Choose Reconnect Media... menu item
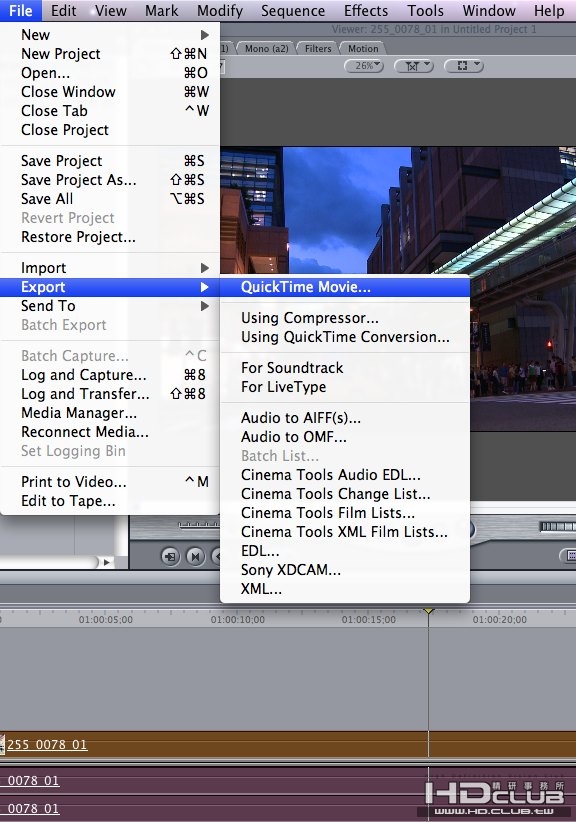The image size is (576, 822). click(x=110, y=432)
